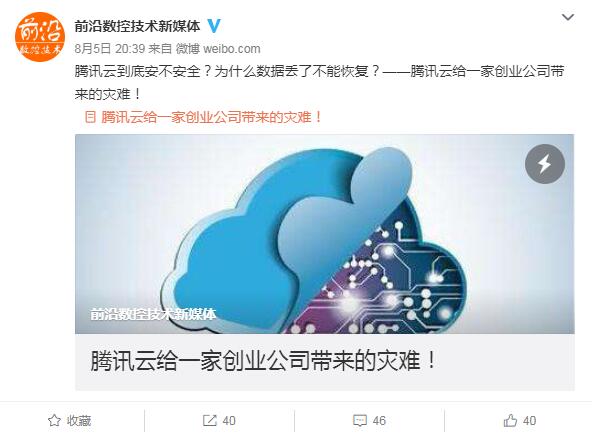Click the 前沿数控技术新媒体 watermark on image
This screenshot has height=434, width=592.
153,314
